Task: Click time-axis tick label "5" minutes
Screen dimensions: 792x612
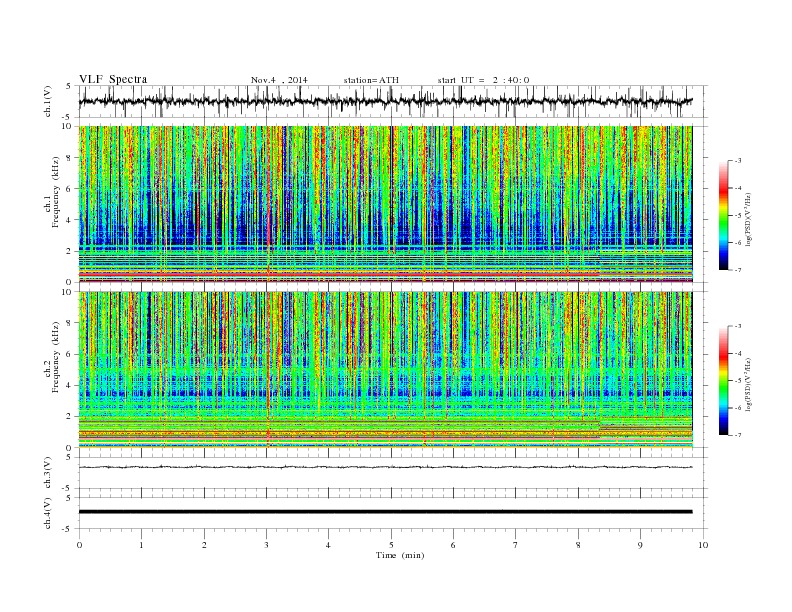Action: 391,545
